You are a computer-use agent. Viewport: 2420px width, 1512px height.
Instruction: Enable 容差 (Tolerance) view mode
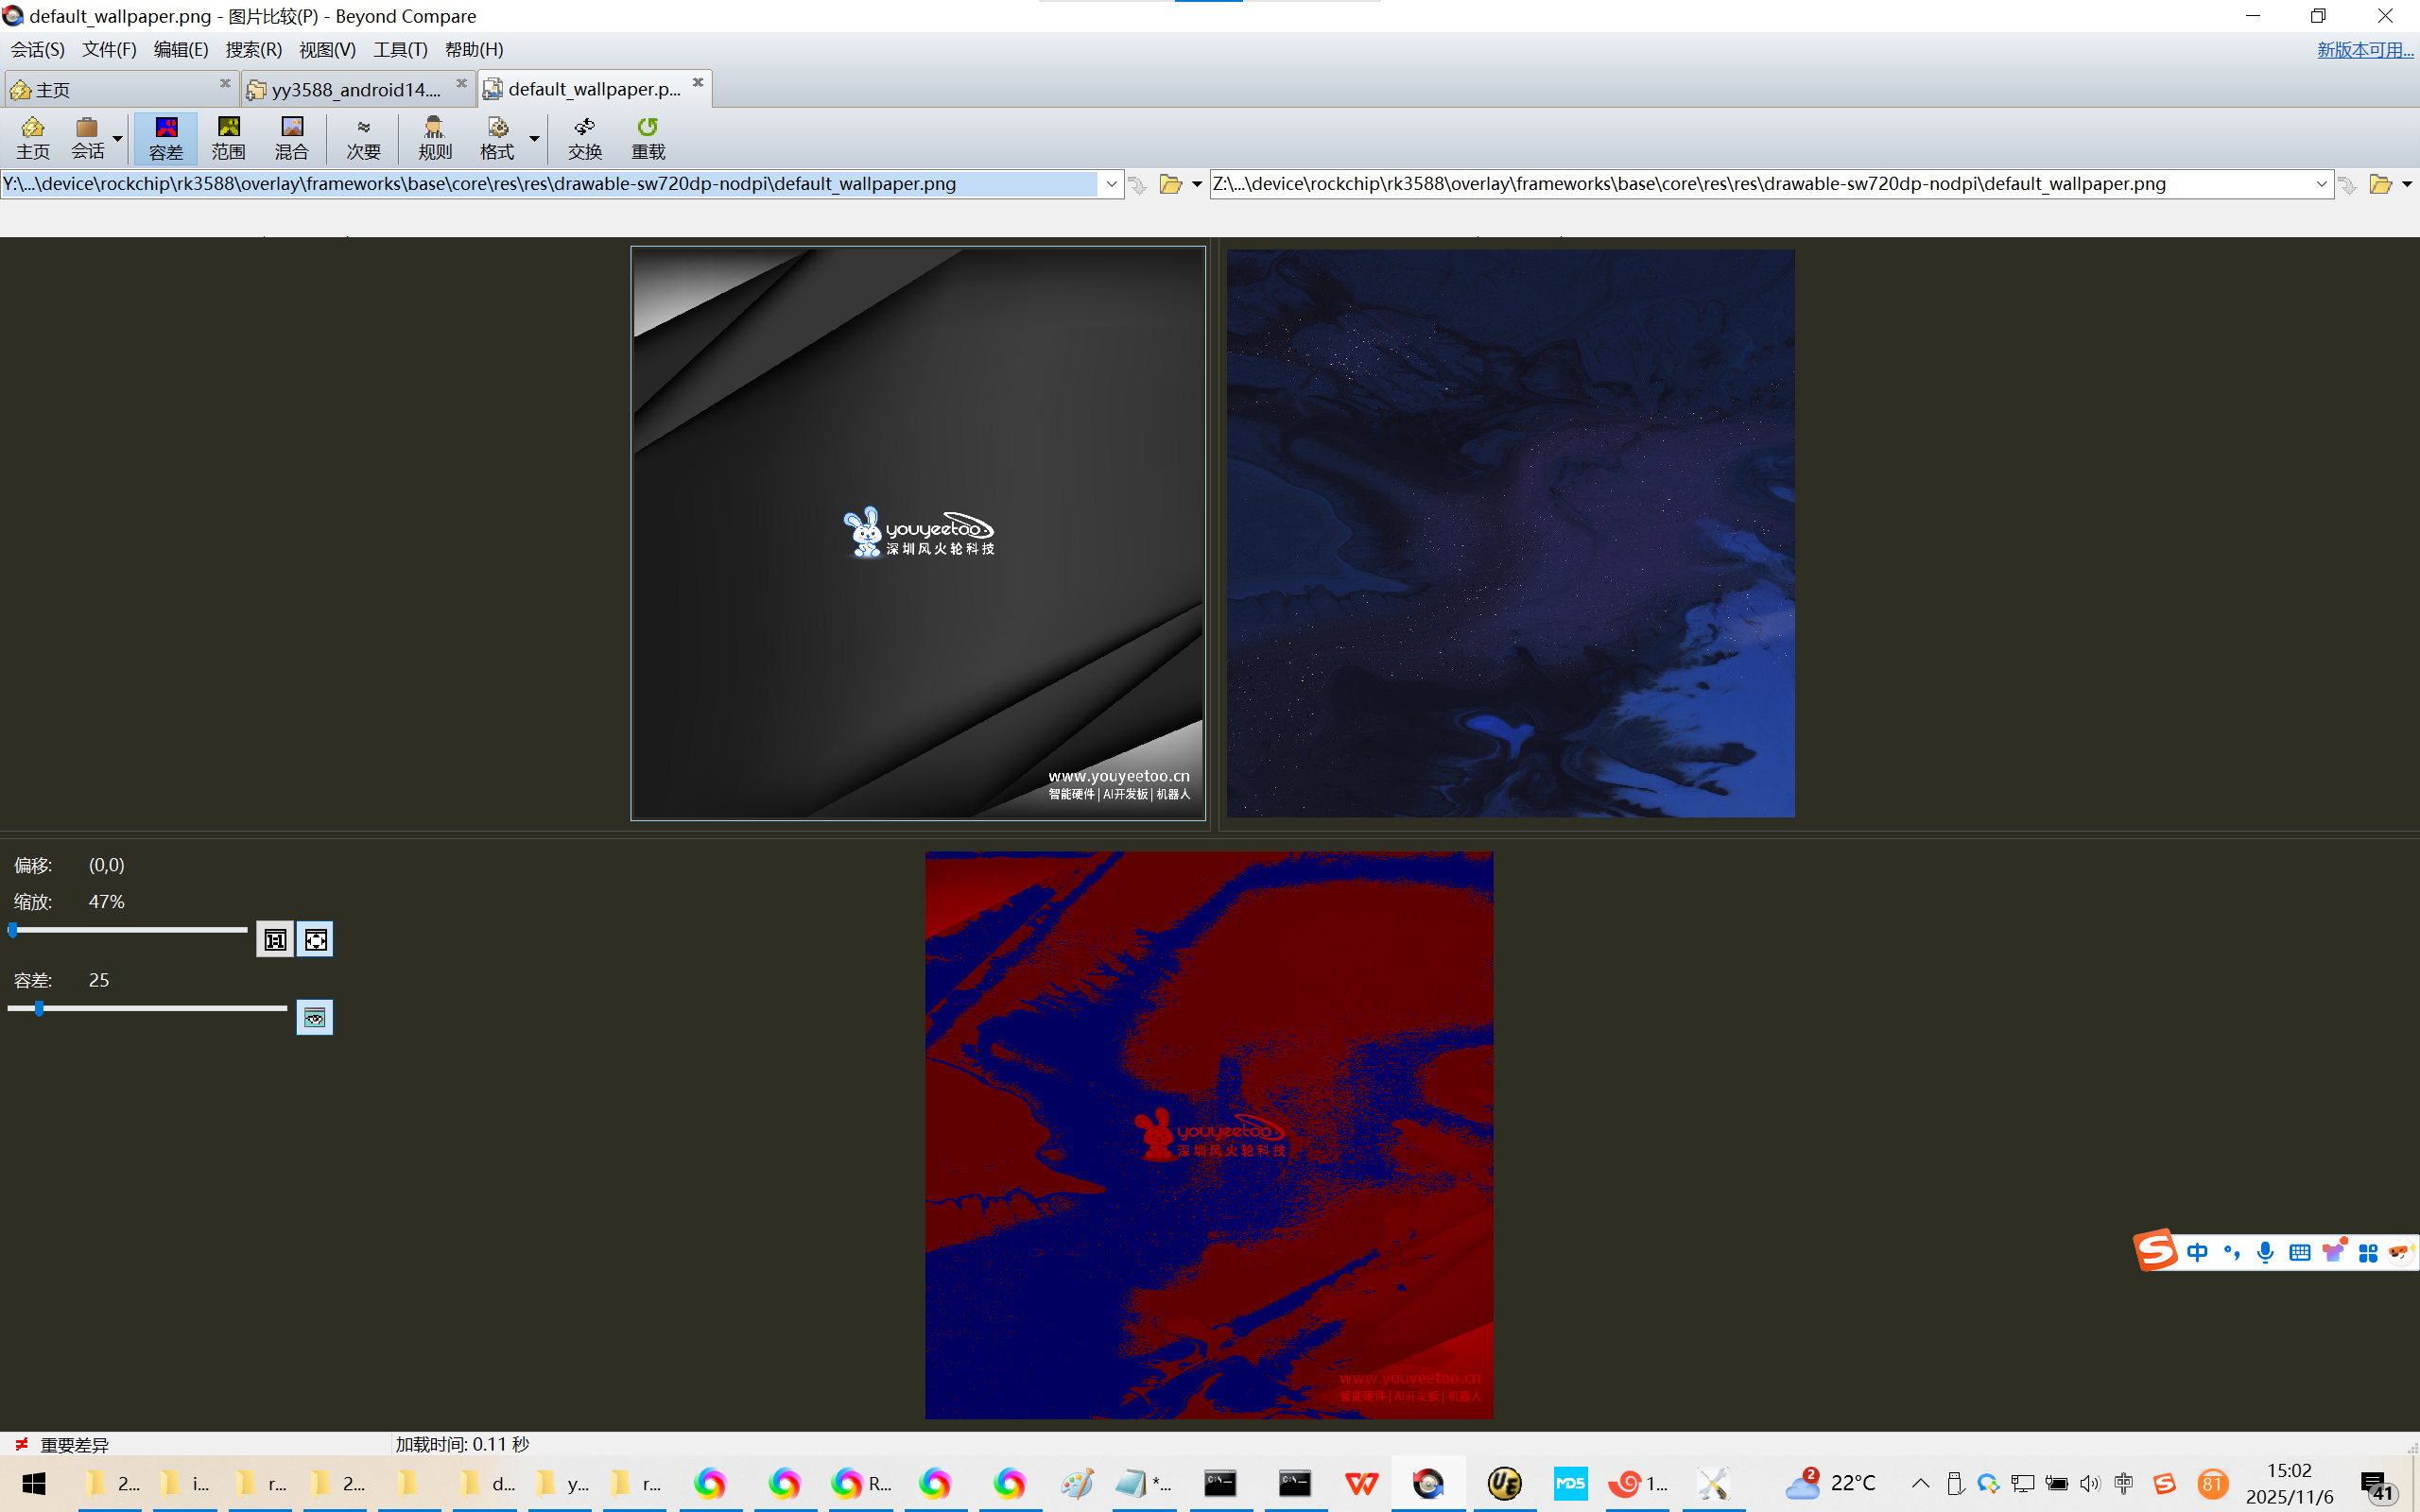click(166, 137)
